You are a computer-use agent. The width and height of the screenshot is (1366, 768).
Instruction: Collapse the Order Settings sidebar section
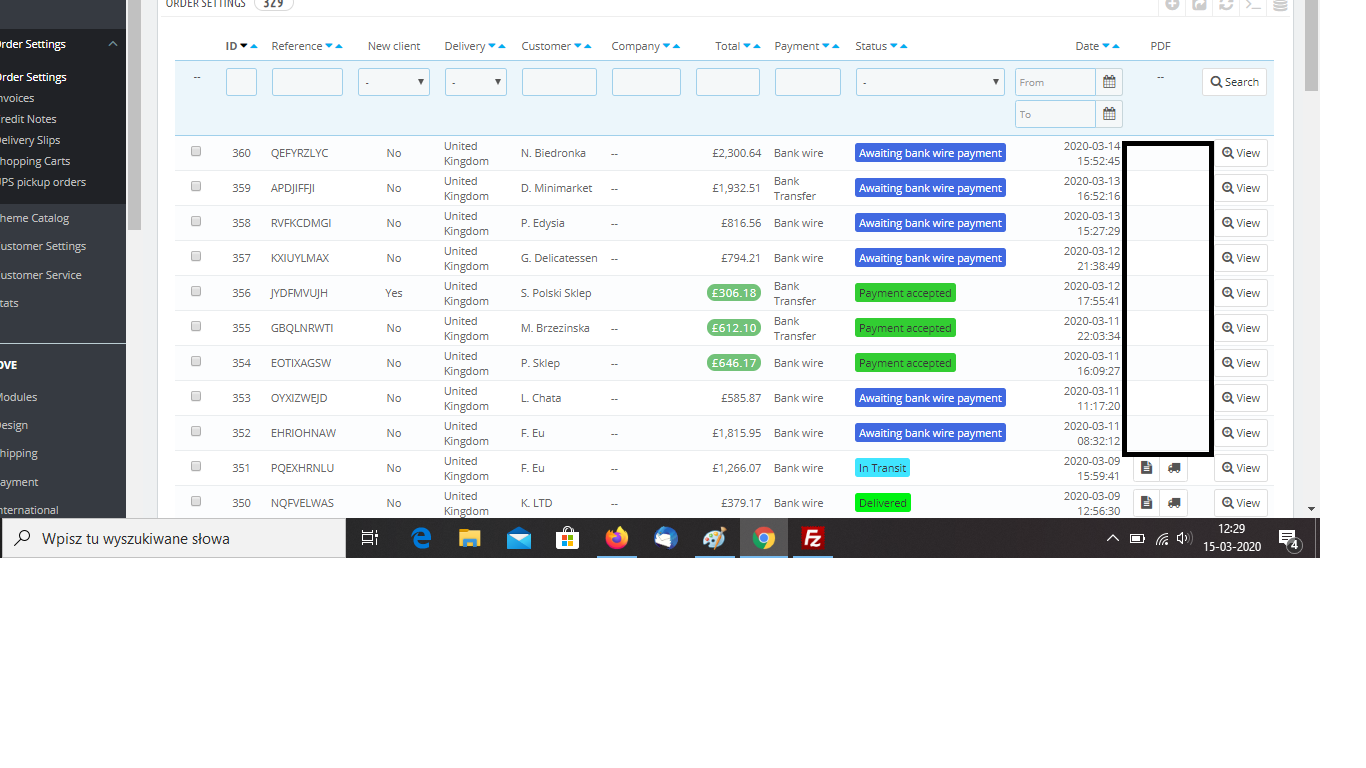tap(113, 44)
